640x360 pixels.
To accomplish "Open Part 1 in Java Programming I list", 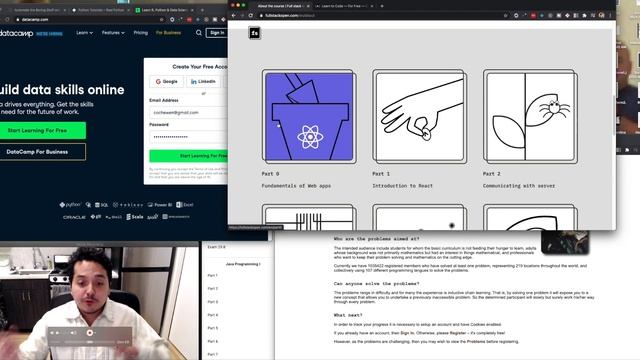I will tap(213, 276).
